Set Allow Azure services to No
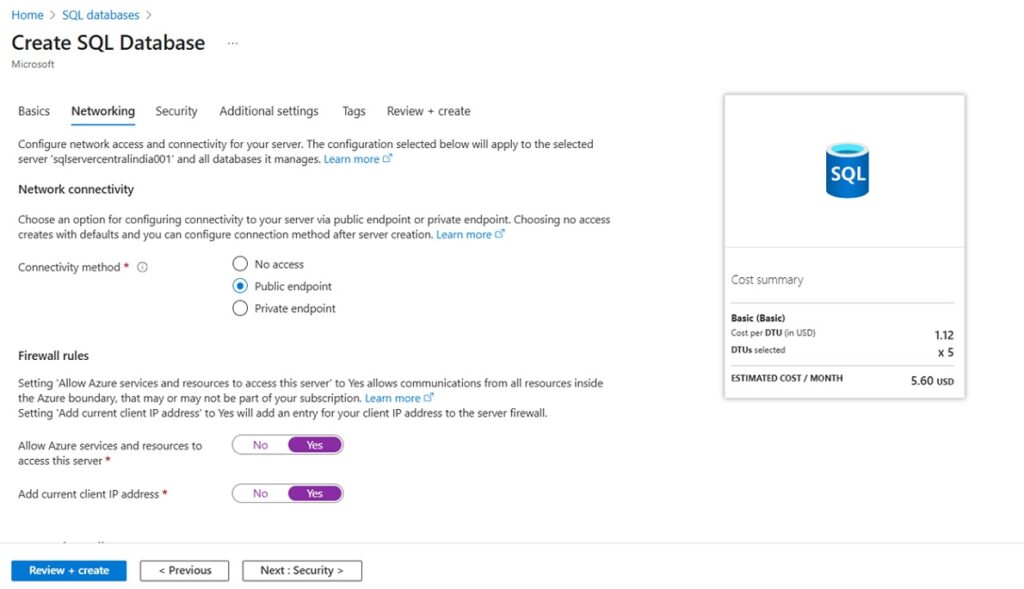The width and height of the screenshot is (1024, 589). pos(261,445)
